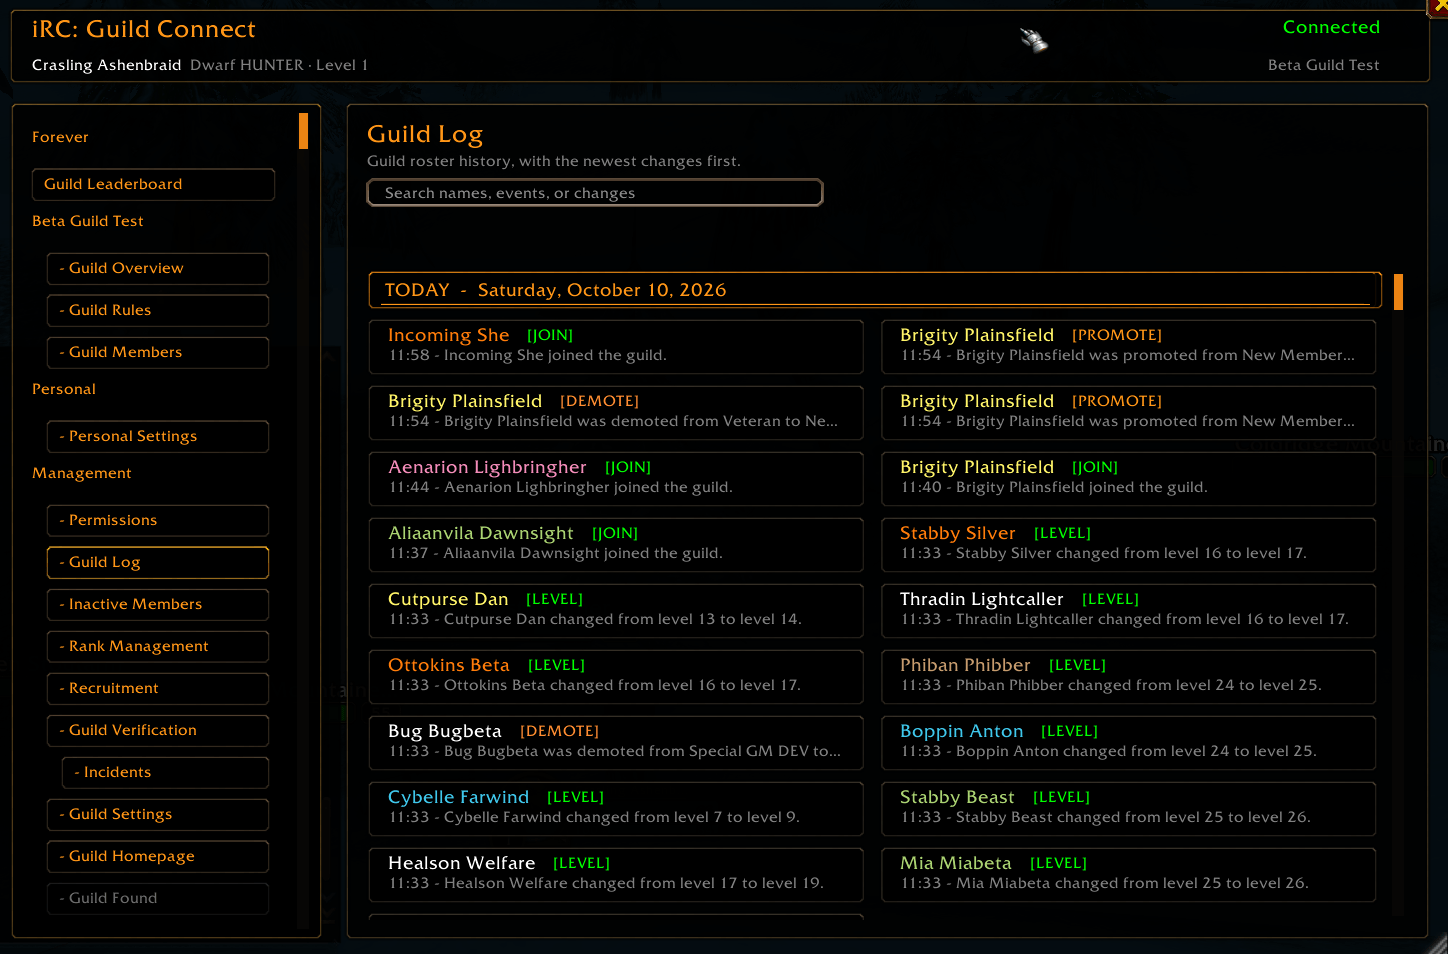
Task: Open Guild Verification
Action: pos(158,730)
